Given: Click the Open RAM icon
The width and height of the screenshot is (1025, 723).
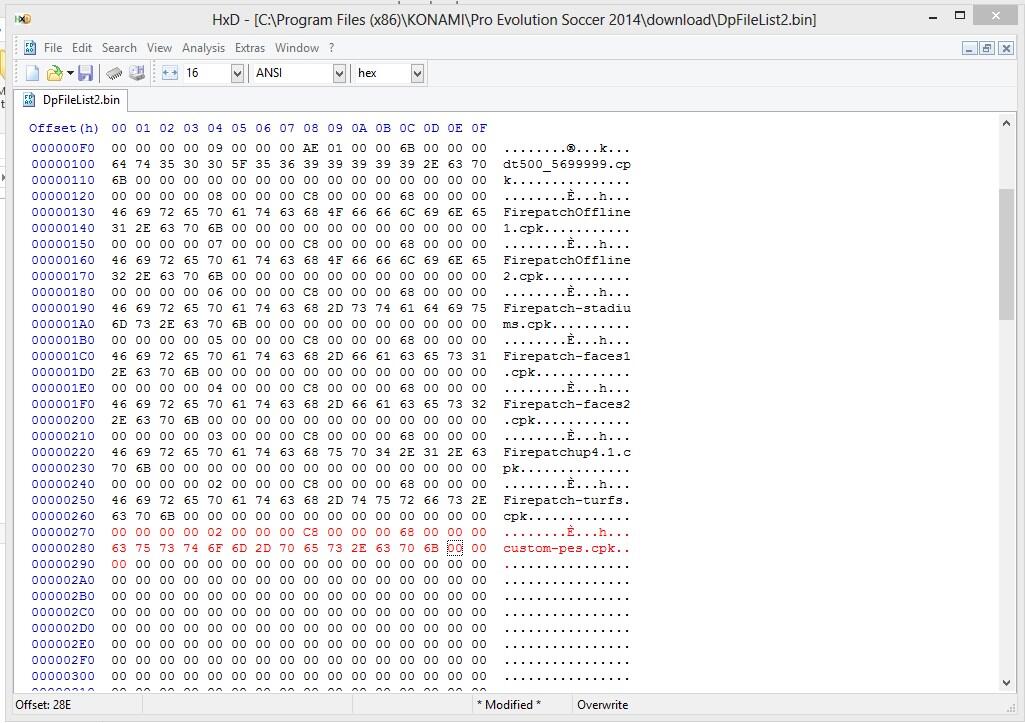Looking at the screenshot, I should click(x=114, y=73).
